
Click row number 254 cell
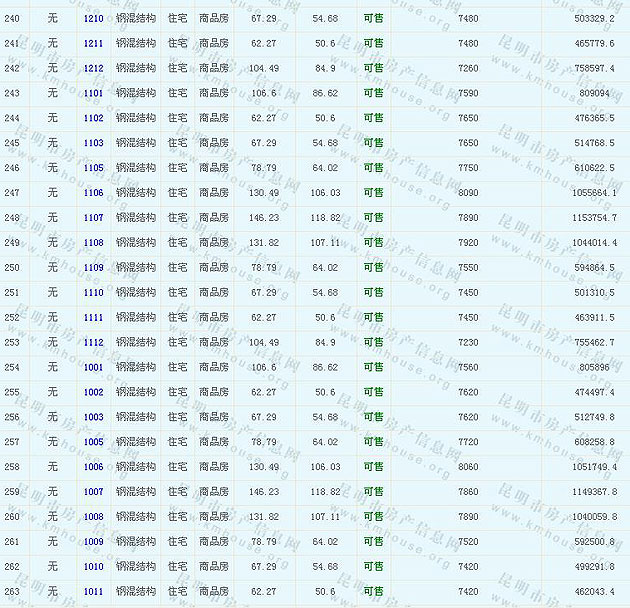pos(12,367)
